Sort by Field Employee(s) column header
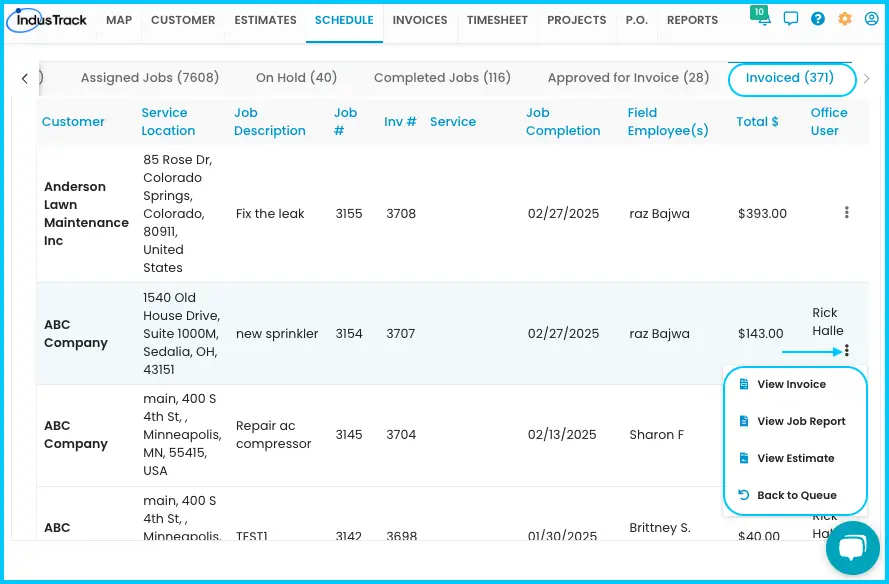This screenshot has height=584, width=889. tap(668, 121)
